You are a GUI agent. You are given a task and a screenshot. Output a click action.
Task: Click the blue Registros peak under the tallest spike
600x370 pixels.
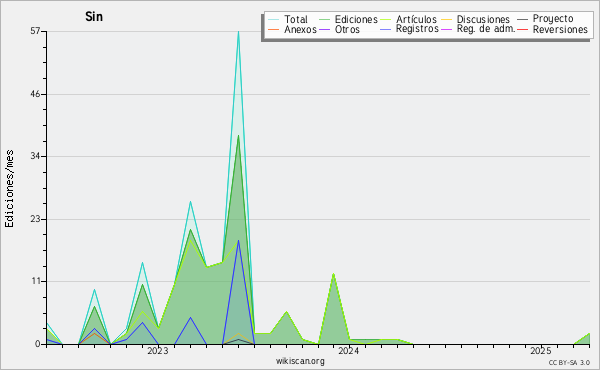point(238,241)
